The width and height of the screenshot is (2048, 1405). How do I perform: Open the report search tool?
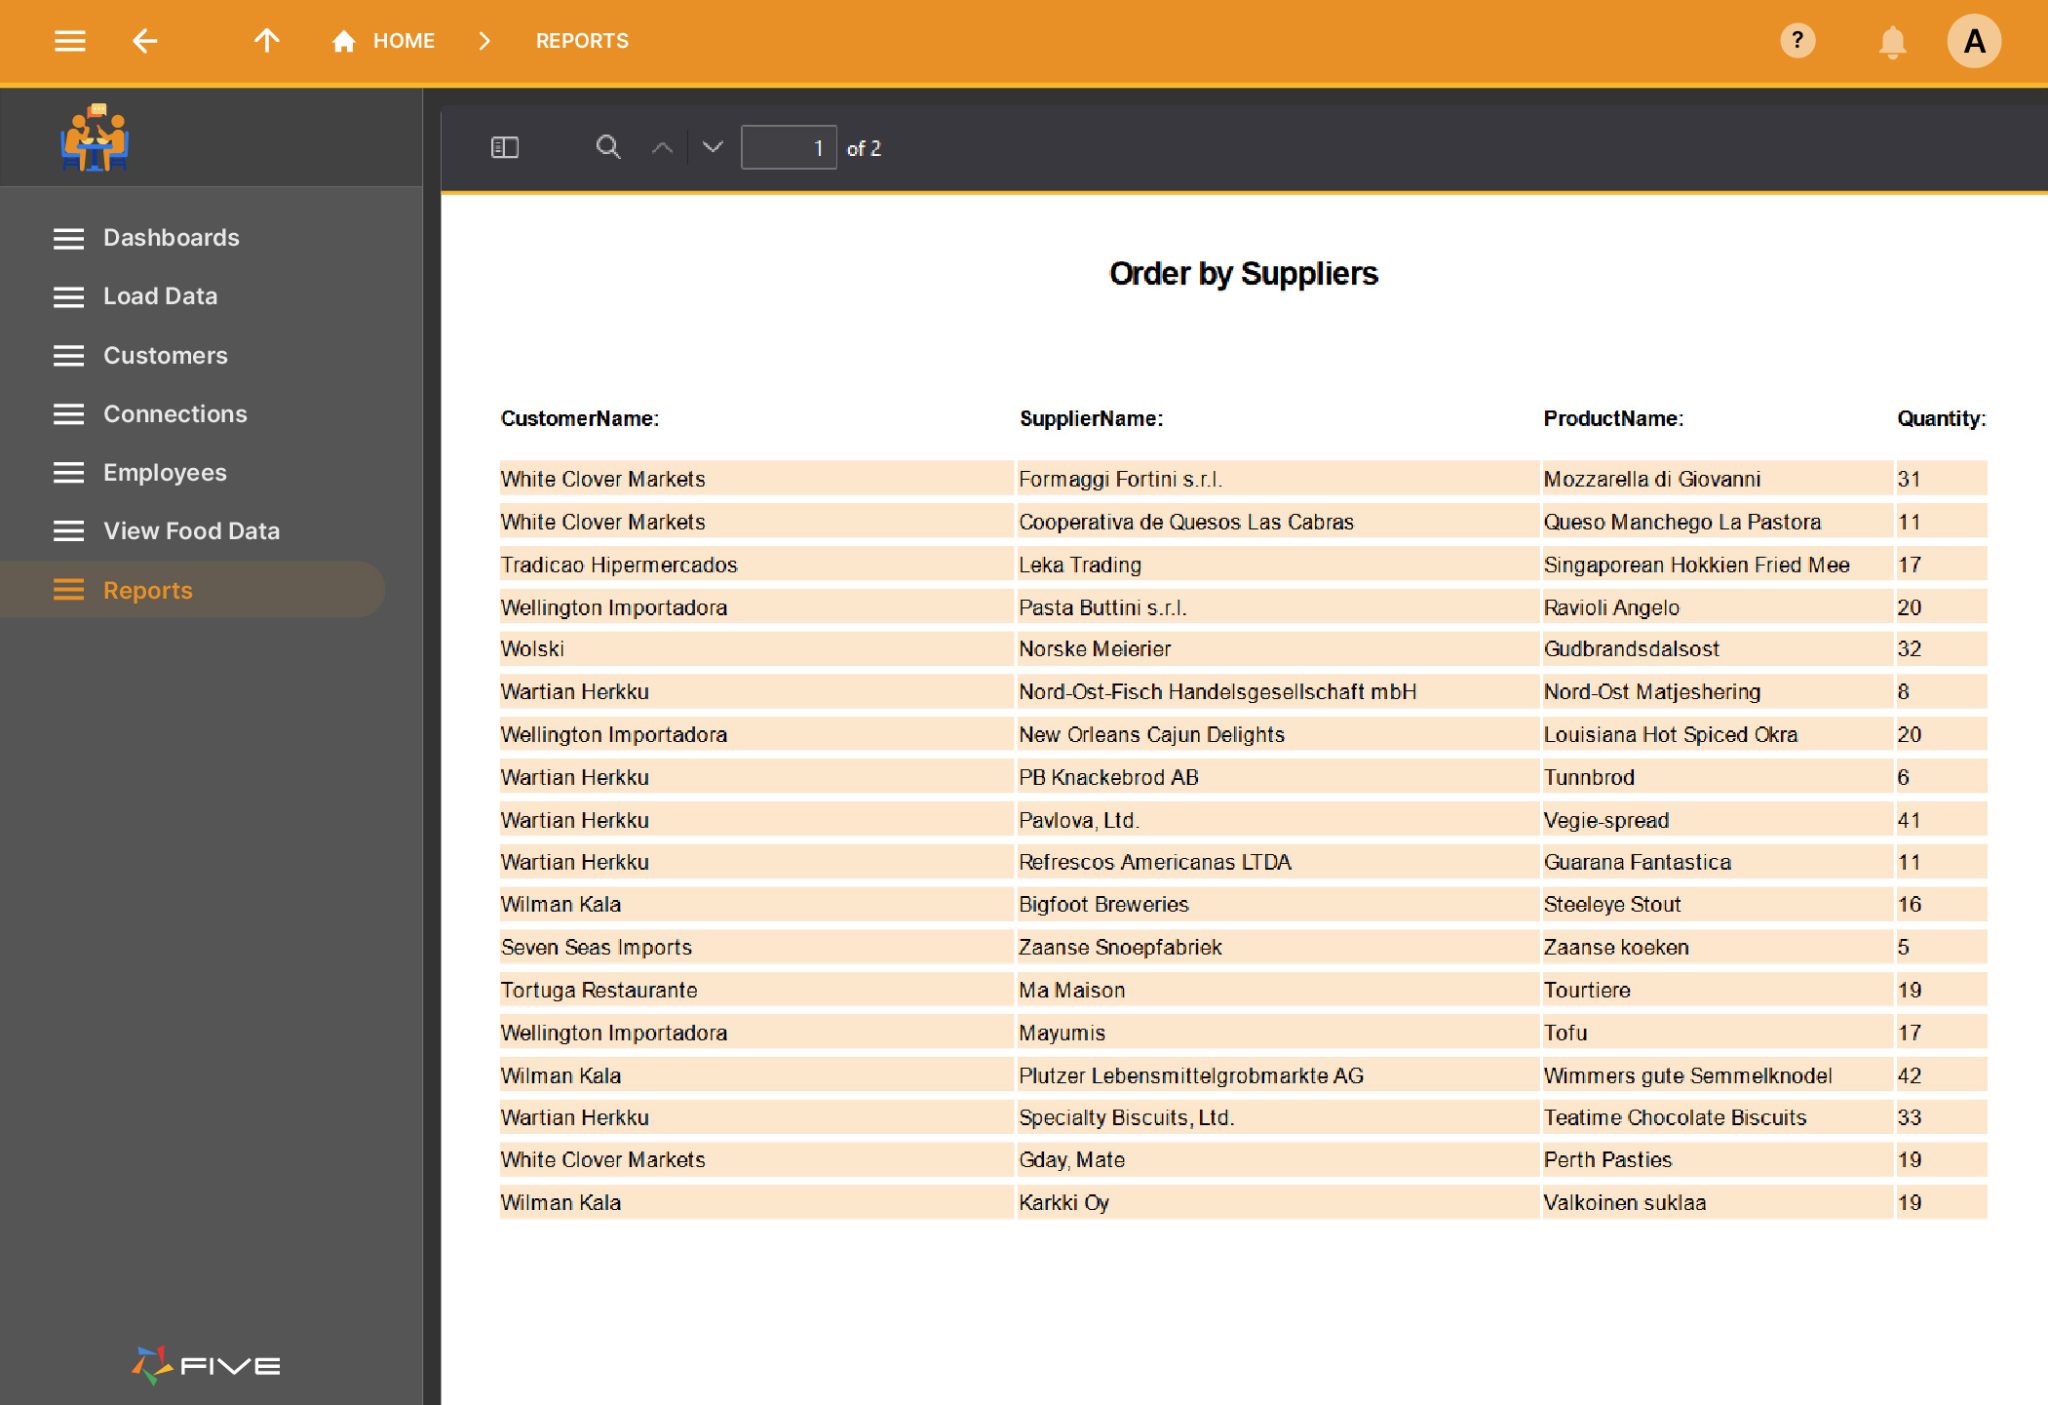click(608, 147)
